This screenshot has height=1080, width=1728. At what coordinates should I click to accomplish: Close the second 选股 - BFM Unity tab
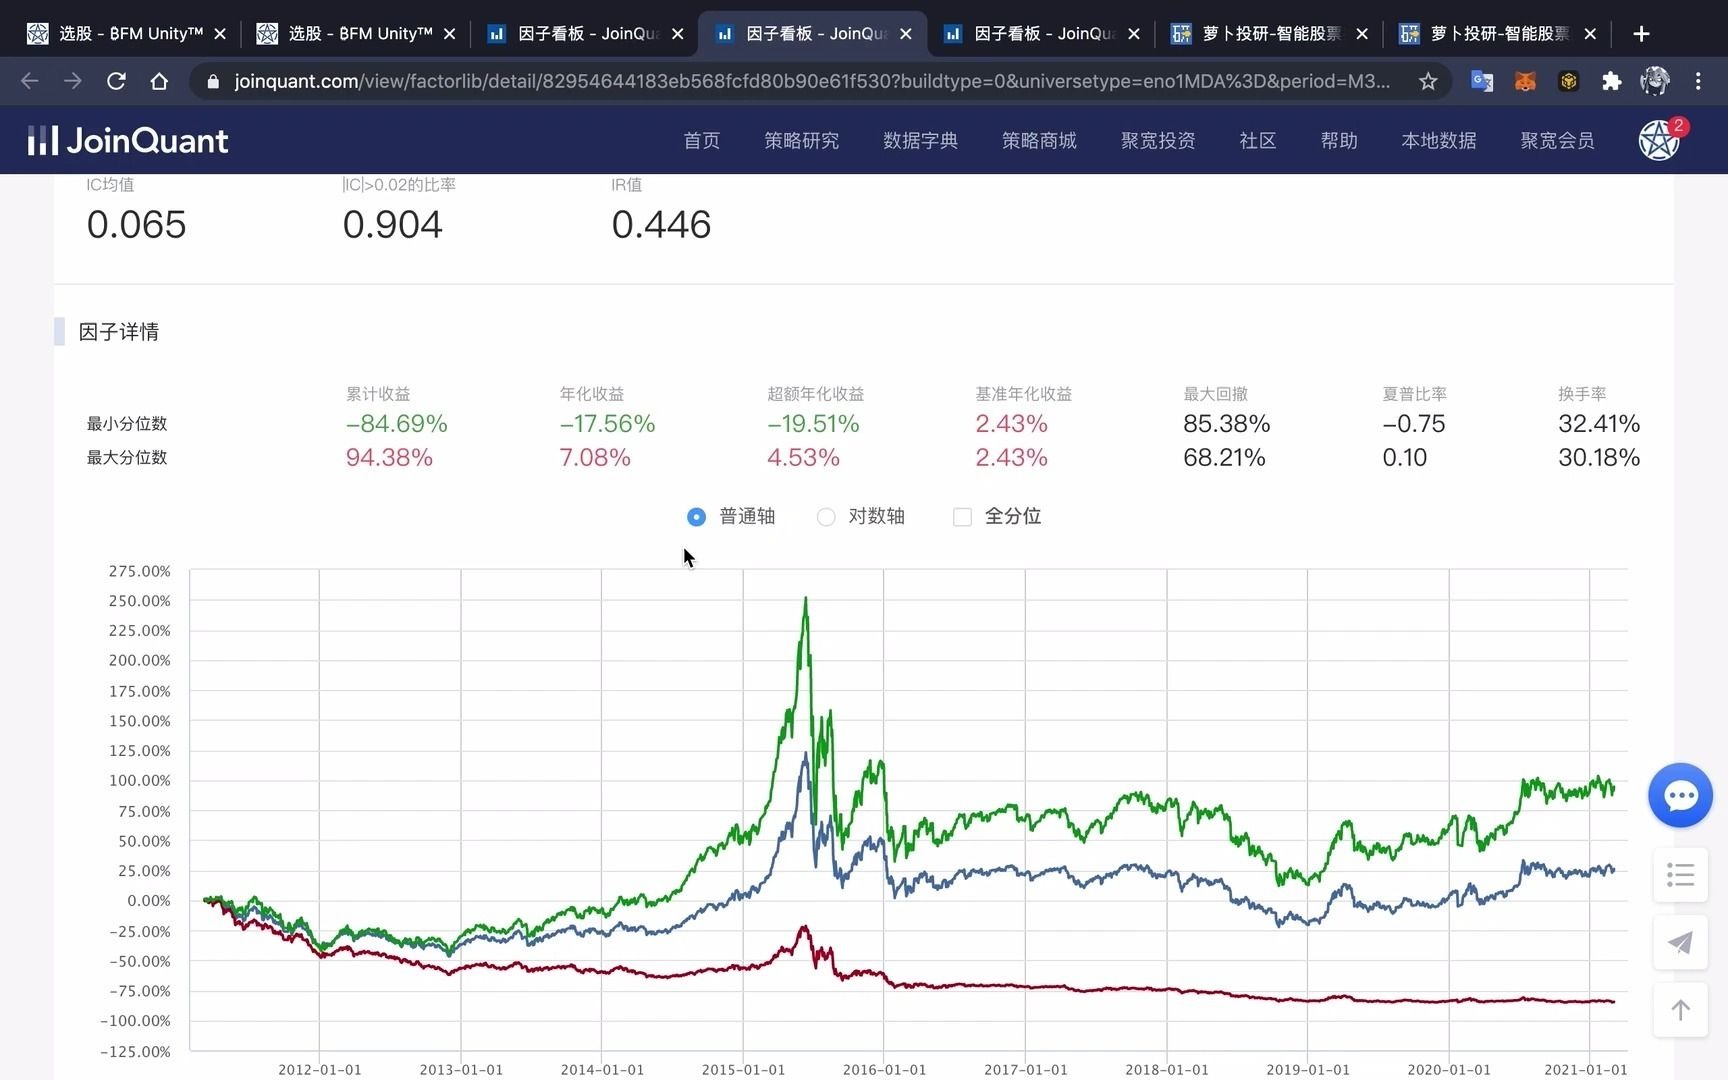[x=449, y=34]
